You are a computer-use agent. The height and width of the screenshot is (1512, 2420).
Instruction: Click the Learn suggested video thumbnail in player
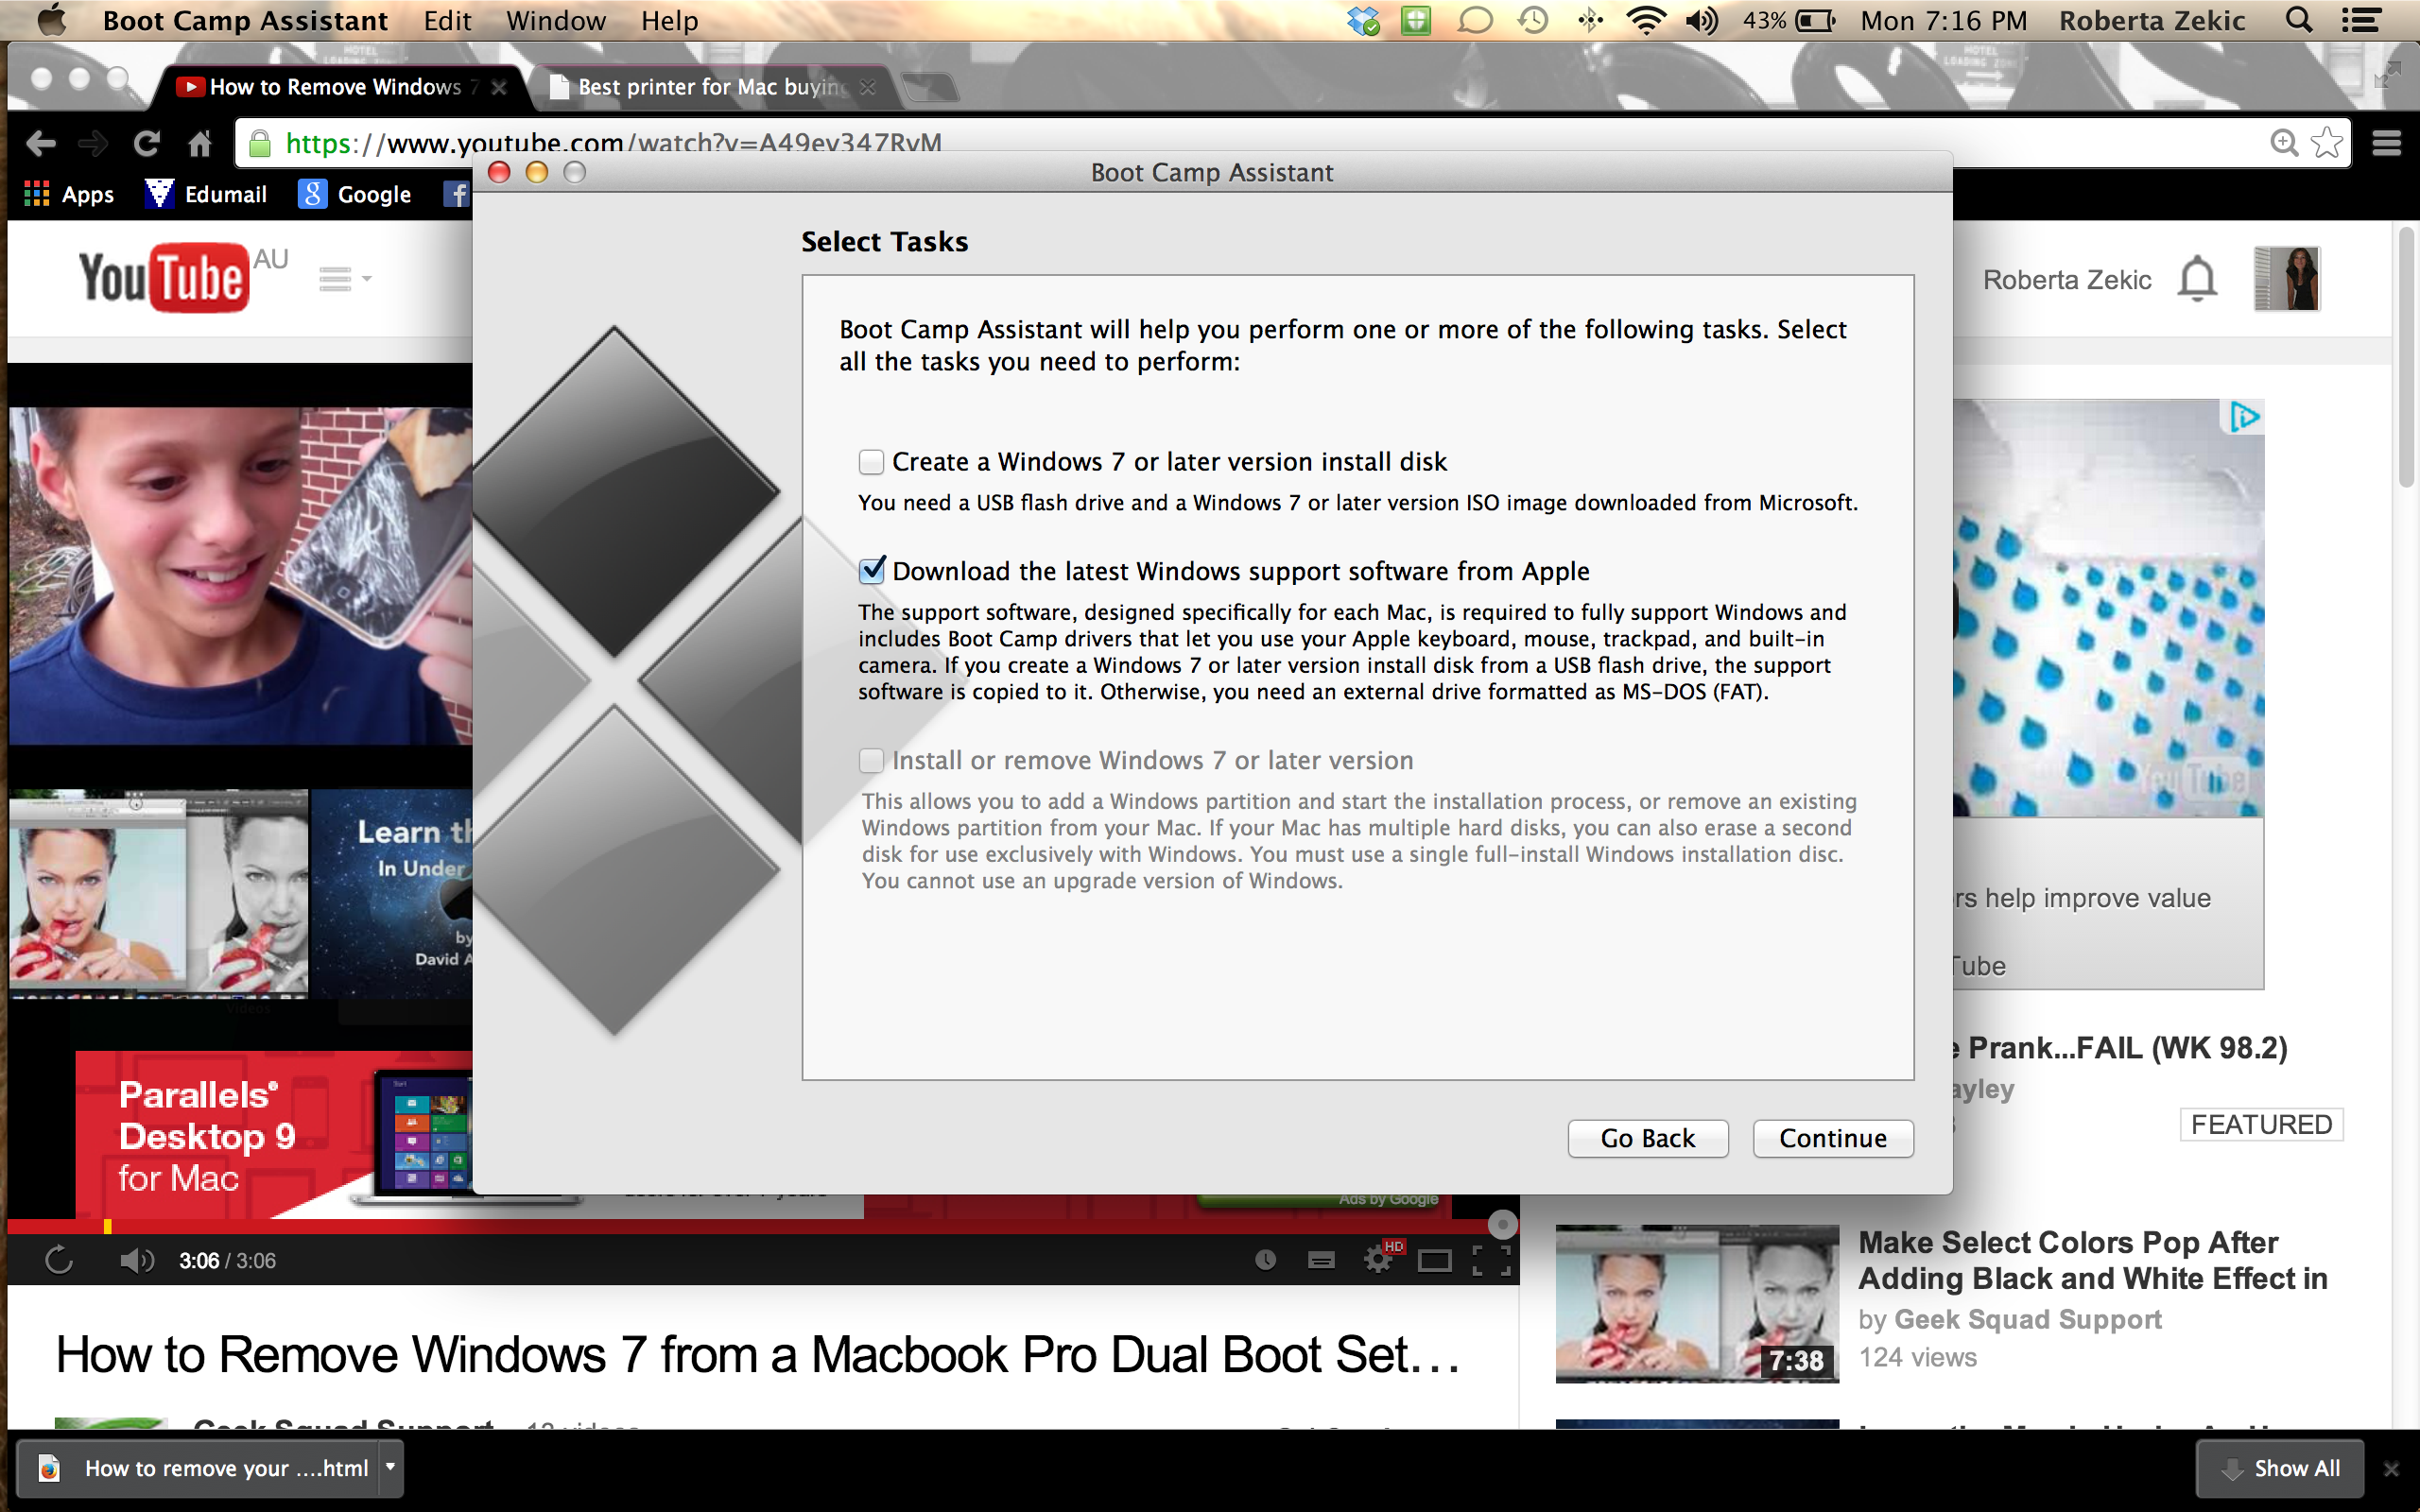[x=391, y=893]
